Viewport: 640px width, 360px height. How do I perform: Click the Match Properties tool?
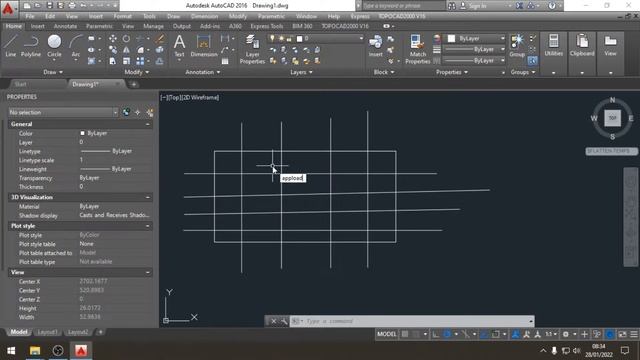[418, 49]
